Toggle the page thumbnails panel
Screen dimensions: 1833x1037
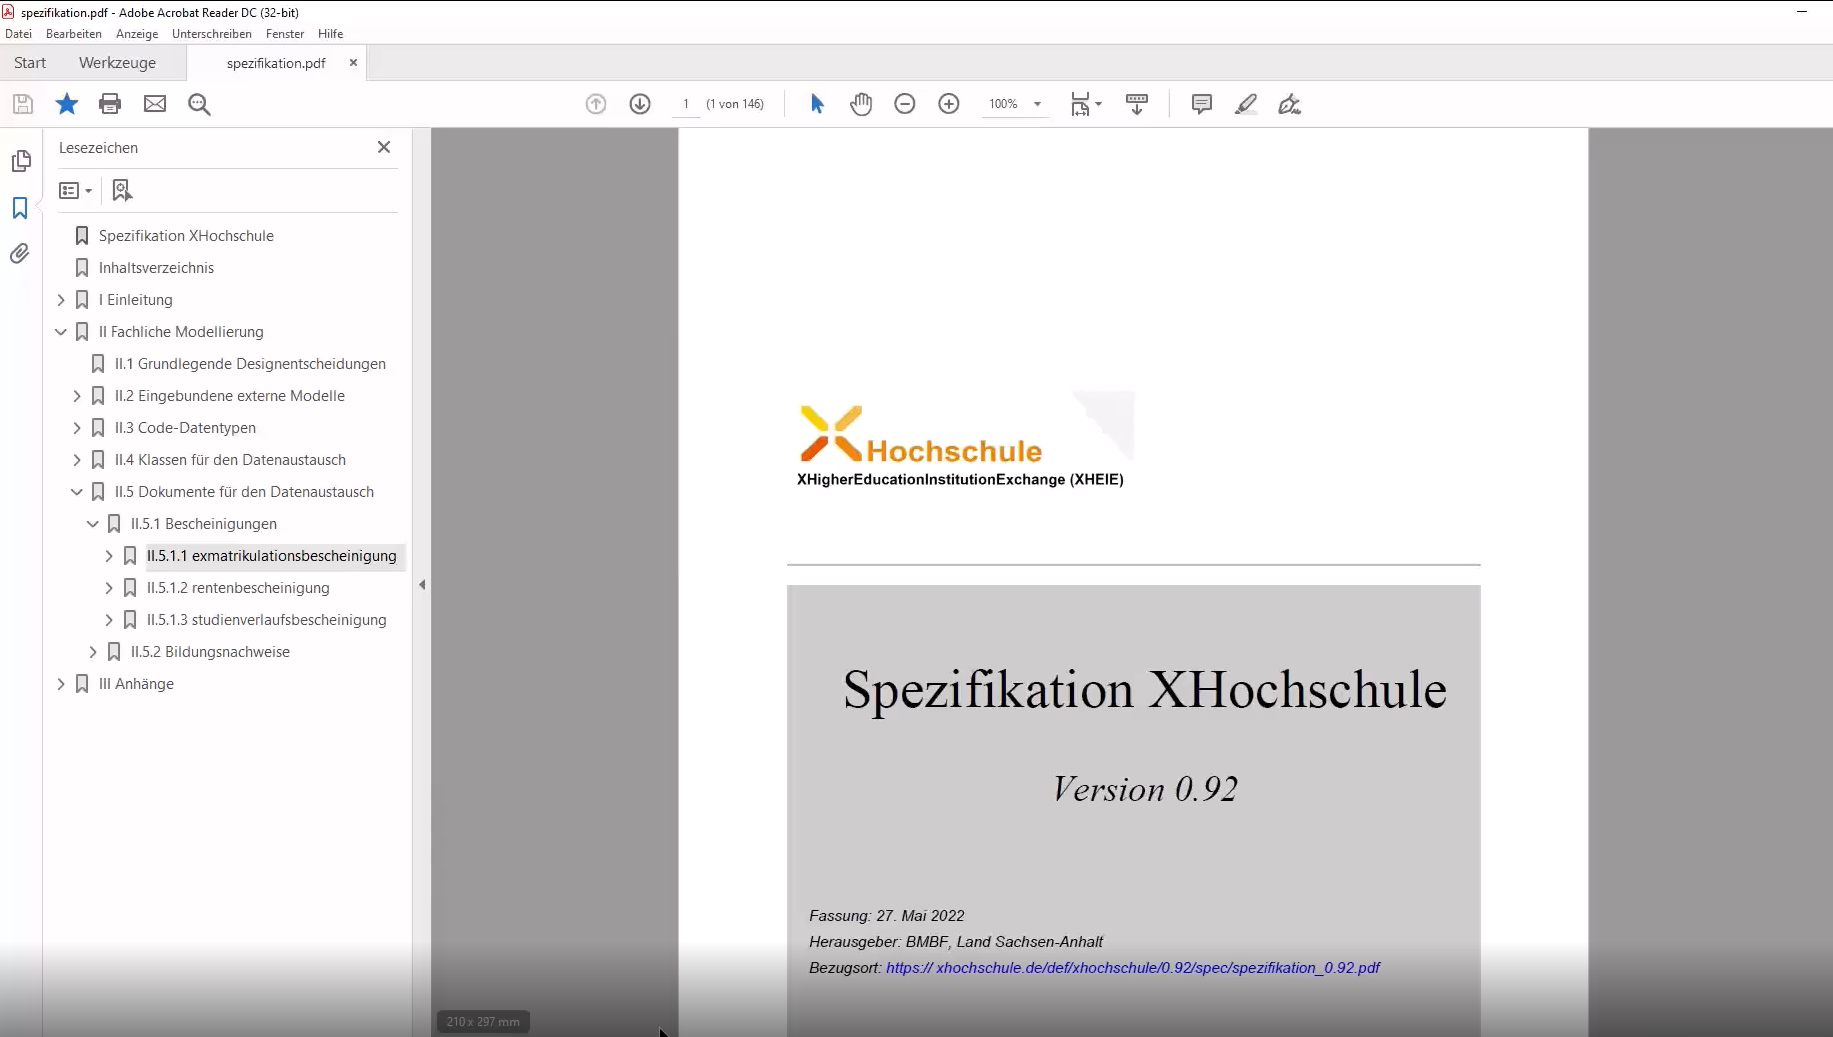click(x=20, y=161)
